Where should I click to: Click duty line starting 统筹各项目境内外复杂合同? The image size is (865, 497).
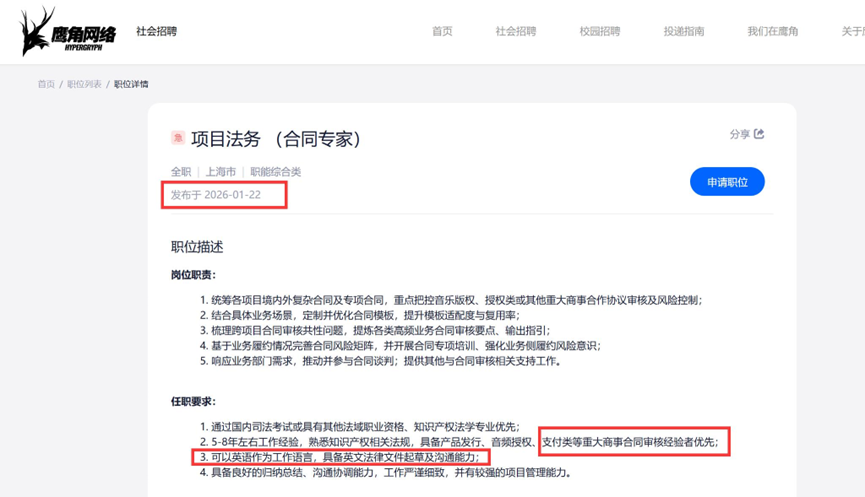point(451,300)
